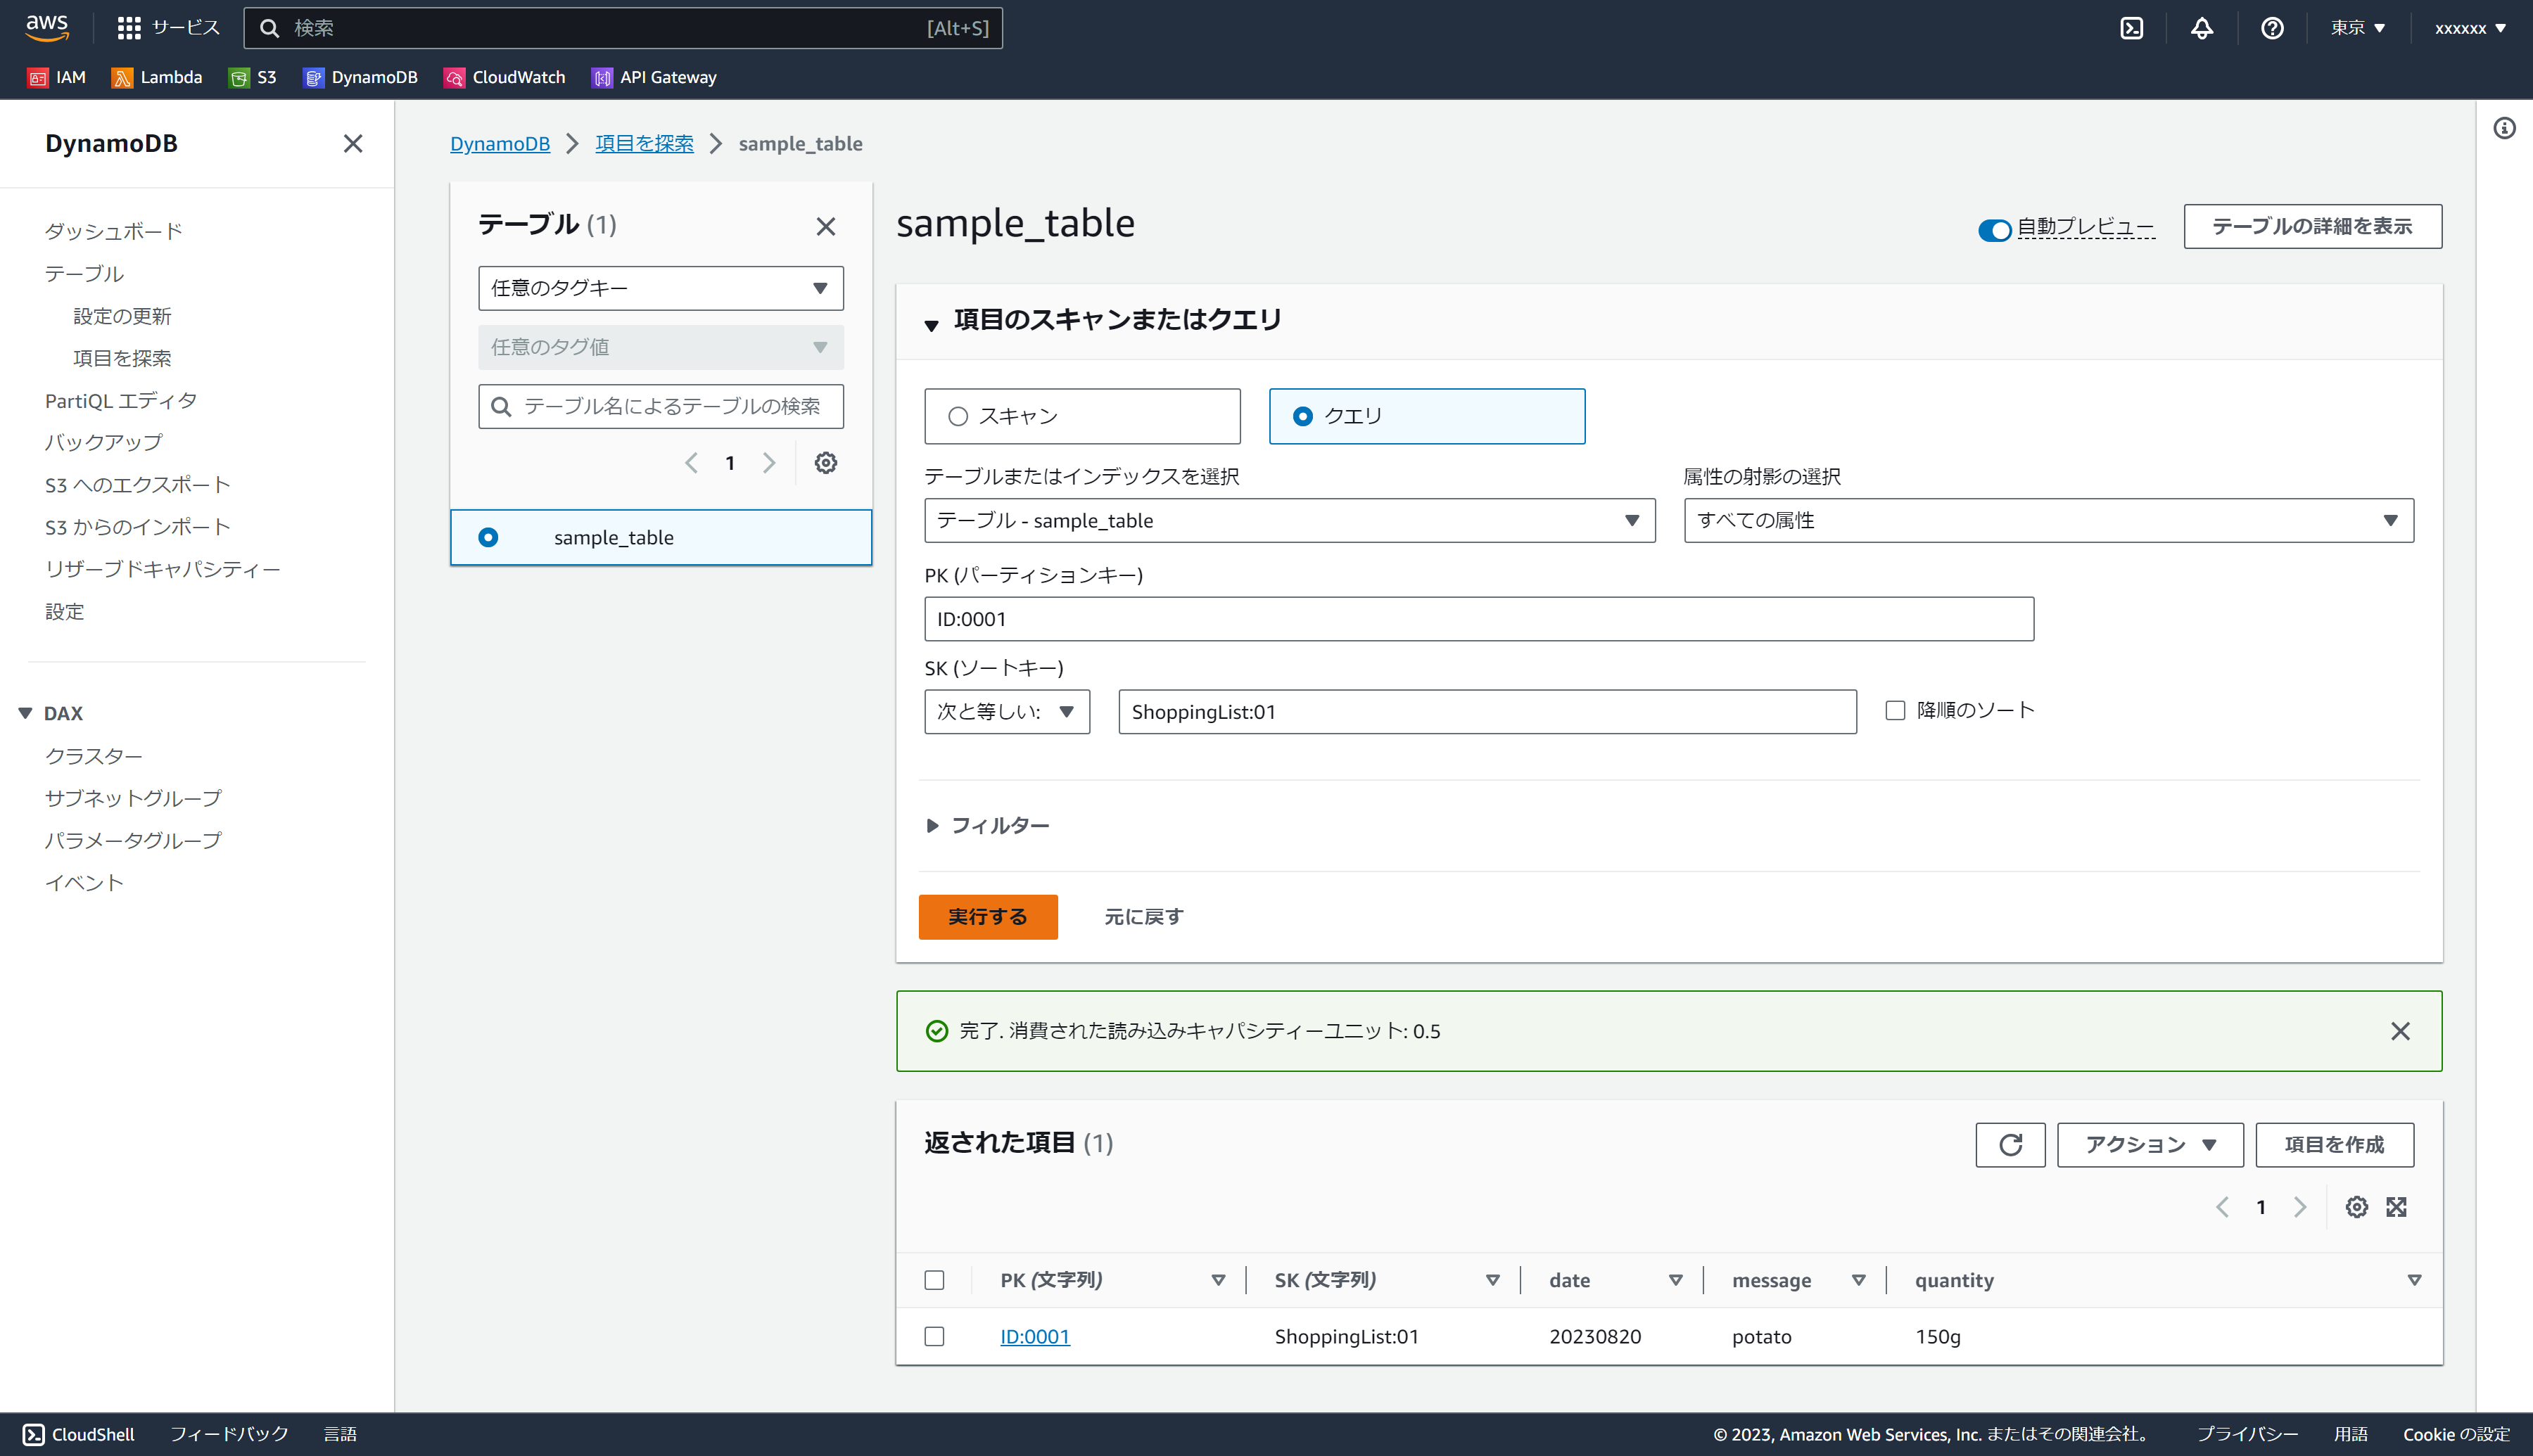Open the DynamoDB shortcut in favorites bar
2533x1456 pixels.
(x=360, y=77)
